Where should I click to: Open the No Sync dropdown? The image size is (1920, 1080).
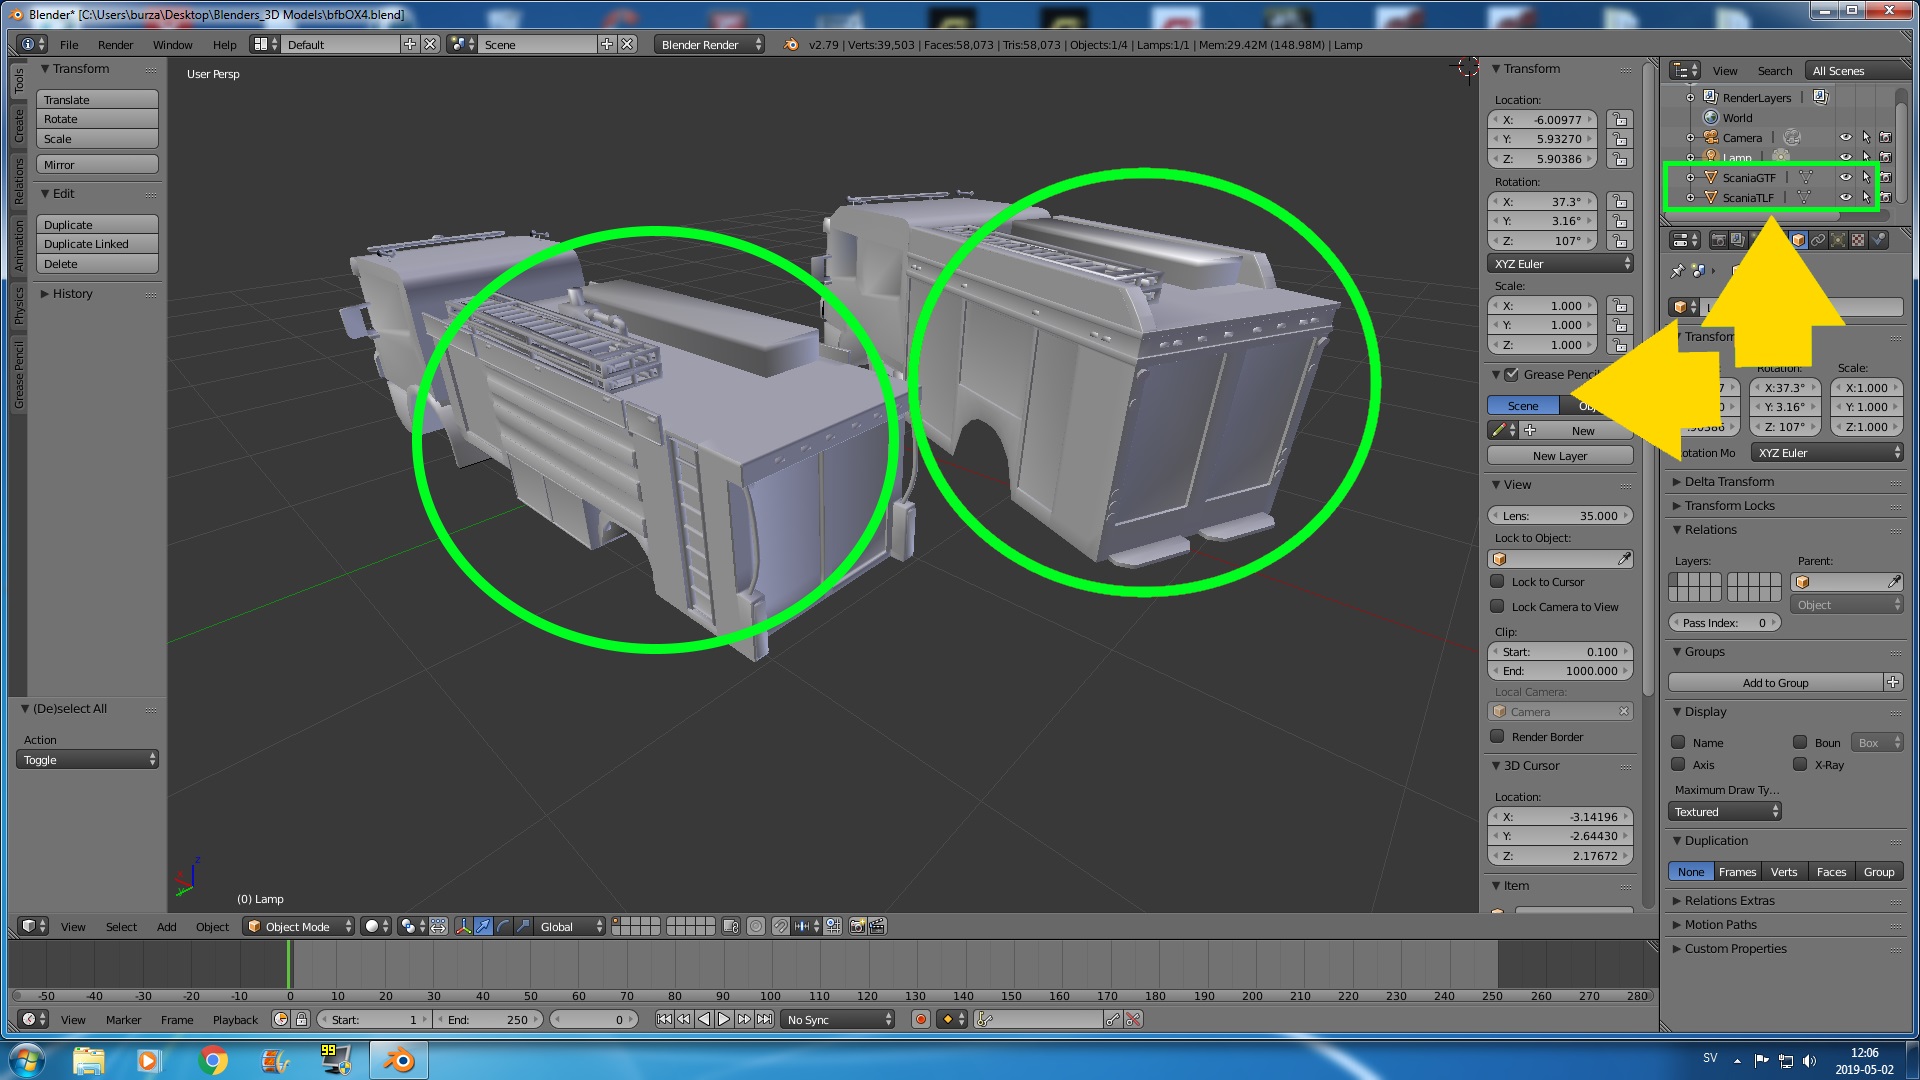point(838,1020)
